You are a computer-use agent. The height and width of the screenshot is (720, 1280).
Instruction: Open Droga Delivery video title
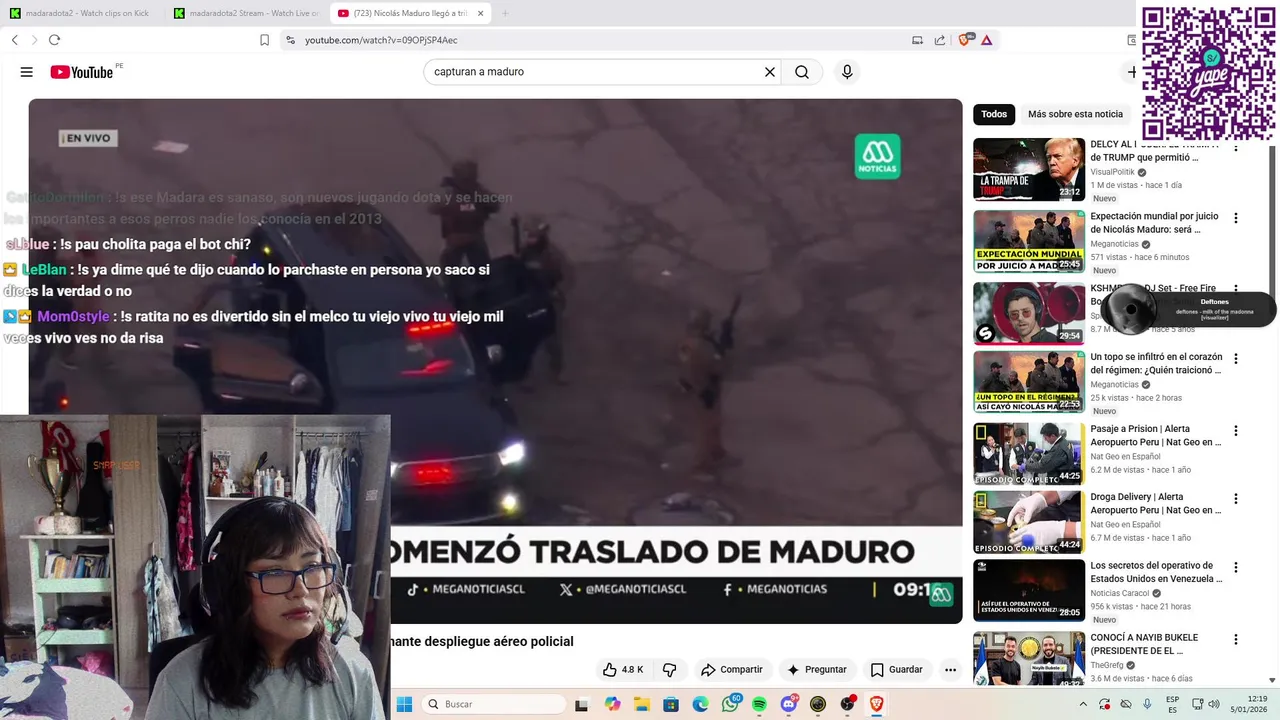(x=1156, y=503)
